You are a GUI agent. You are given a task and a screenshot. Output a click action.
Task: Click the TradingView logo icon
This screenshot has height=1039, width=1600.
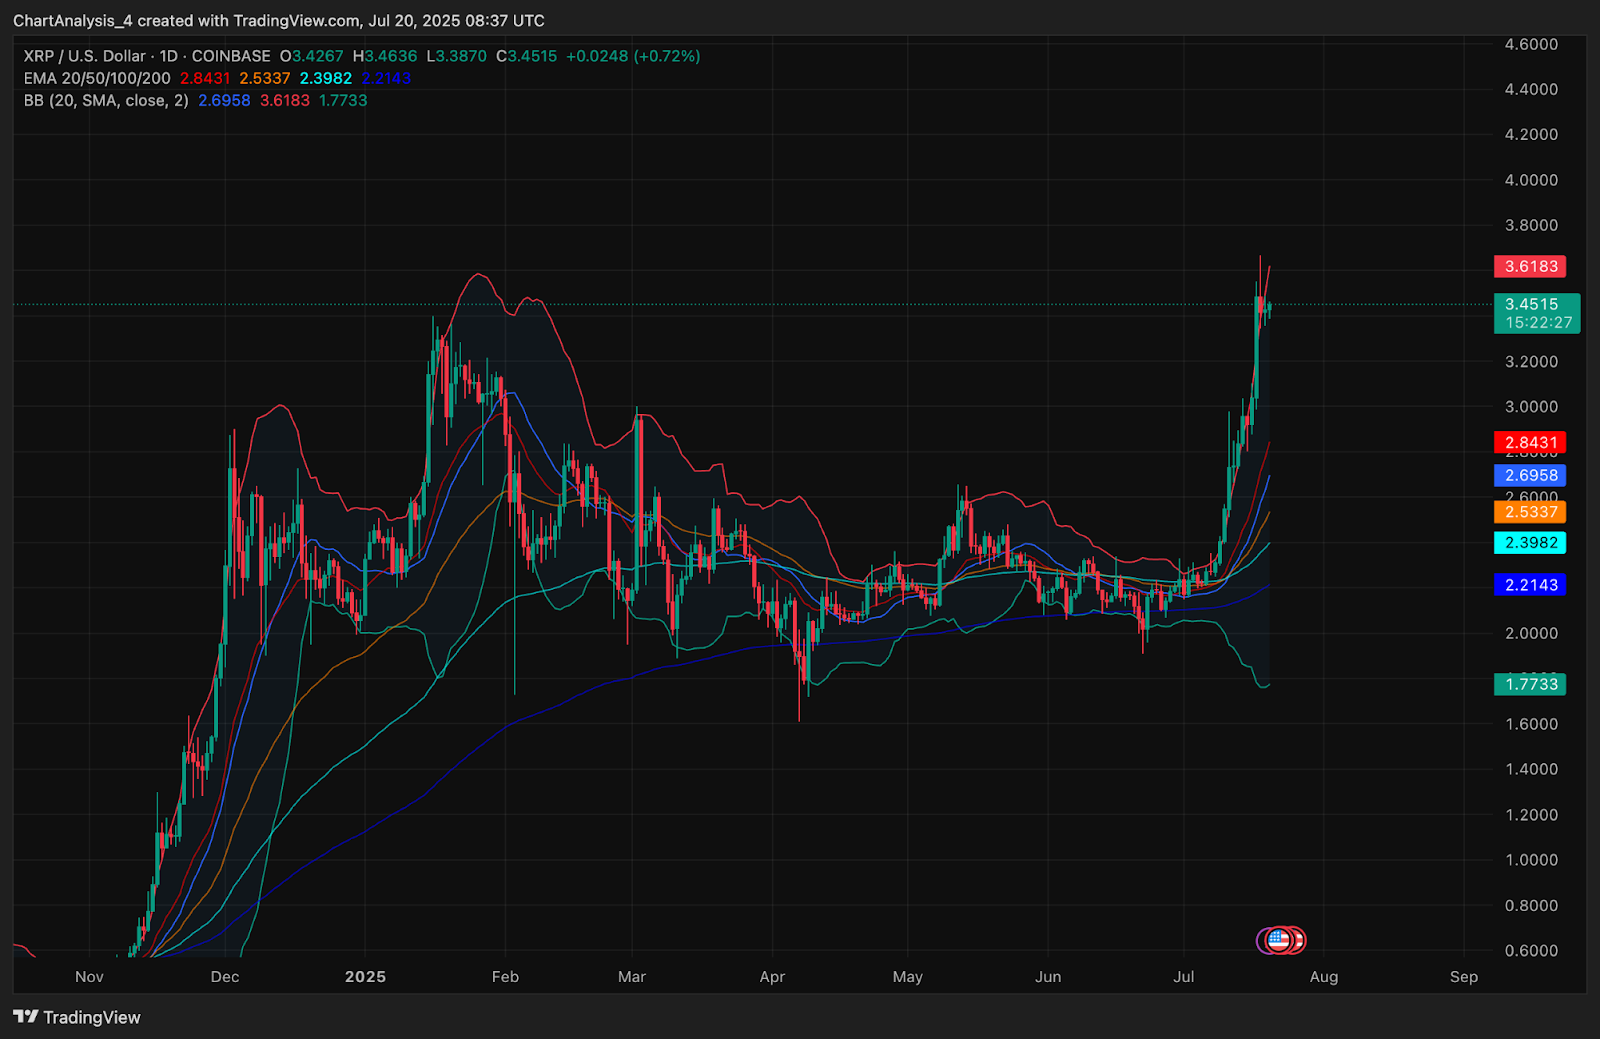(26, 1017)
